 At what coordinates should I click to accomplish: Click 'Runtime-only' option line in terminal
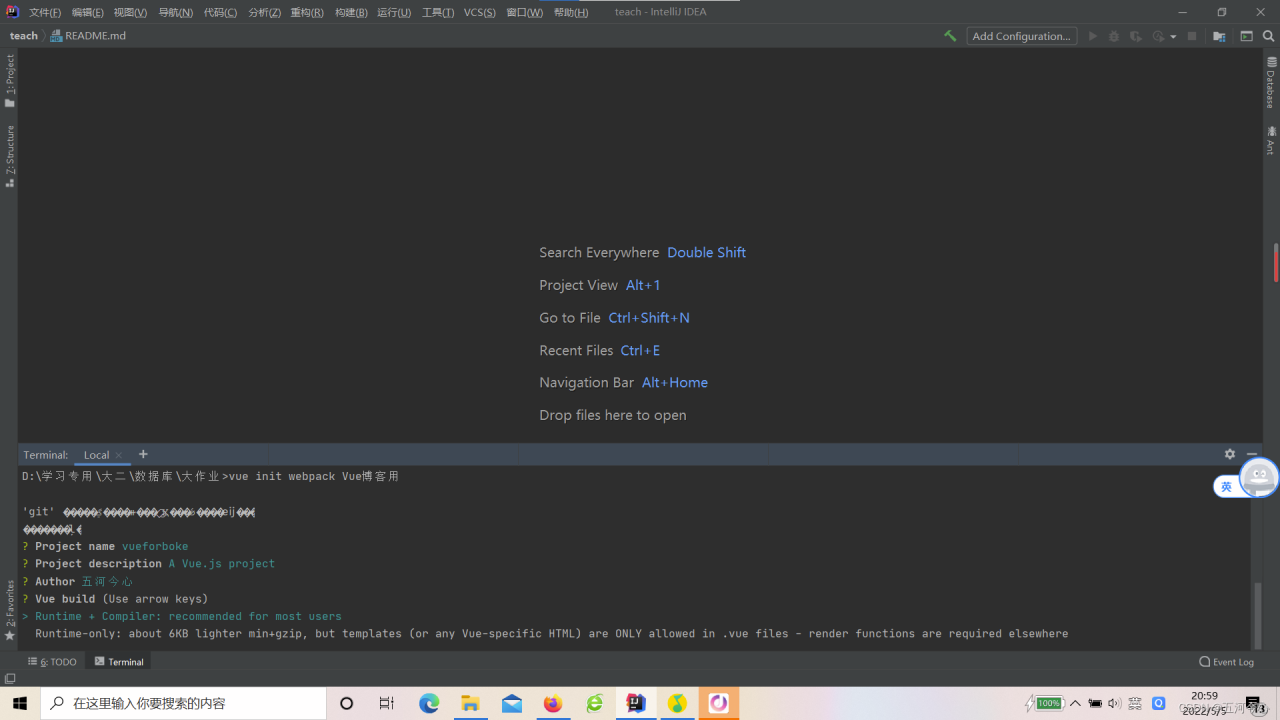click(551, 634)
